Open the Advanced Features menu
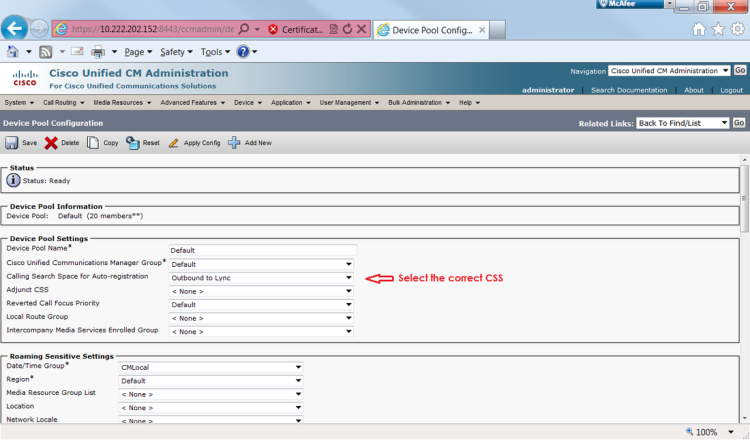Viewport: 750px width, 440px height. (192, 102)
